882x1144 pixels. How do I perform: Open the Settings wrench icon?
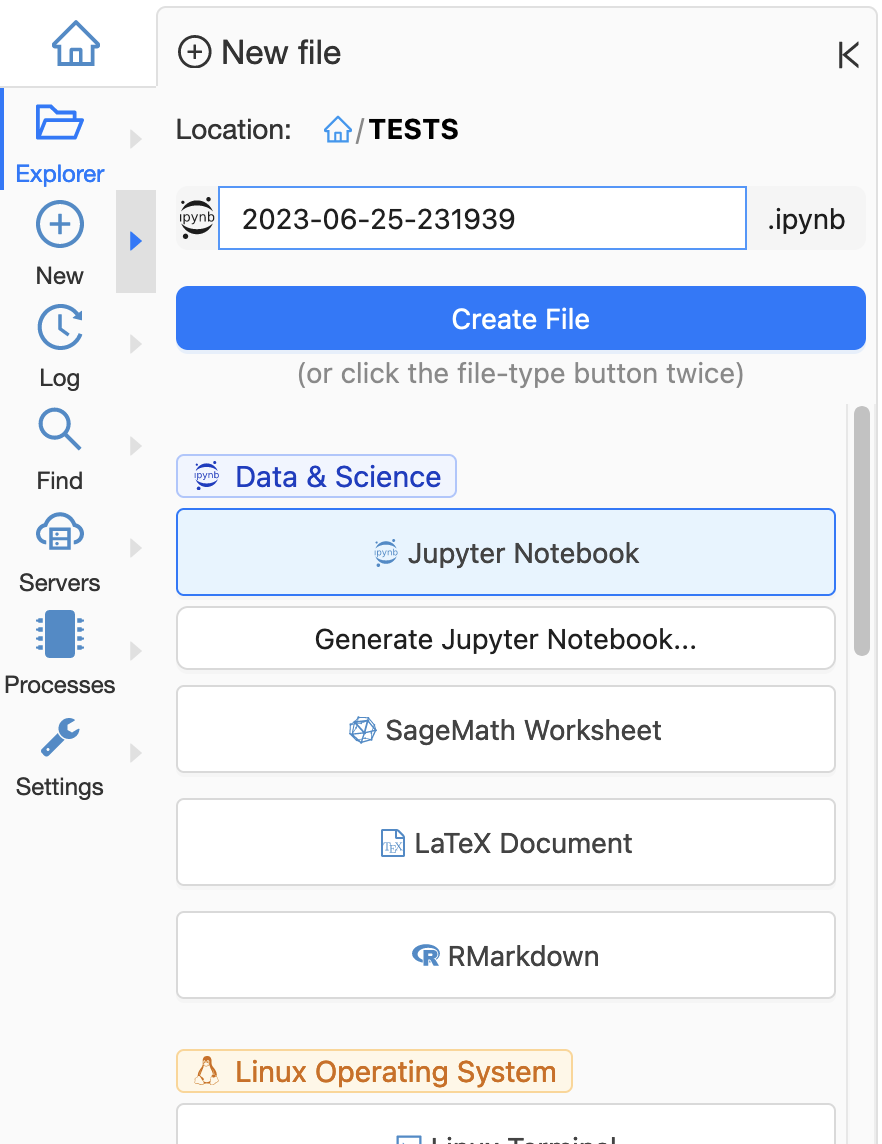click(59, 738)
